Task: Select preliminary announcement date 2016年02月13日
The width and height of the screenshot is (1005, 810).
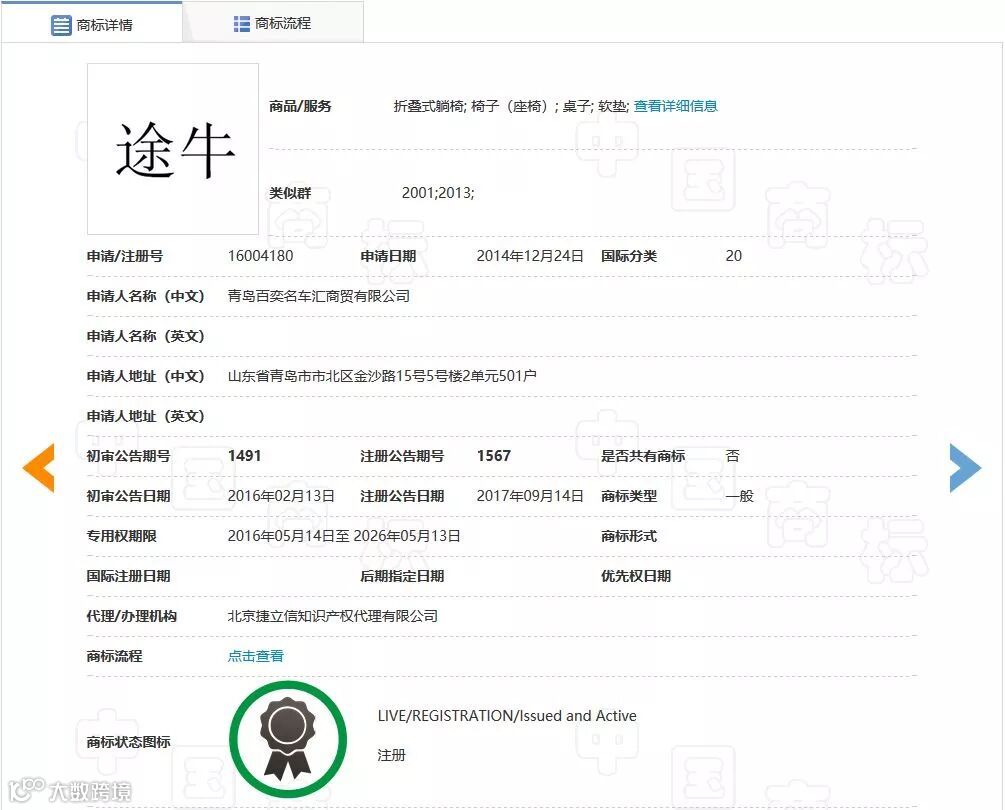Action: pyautogui.click(x=281, y=496)
